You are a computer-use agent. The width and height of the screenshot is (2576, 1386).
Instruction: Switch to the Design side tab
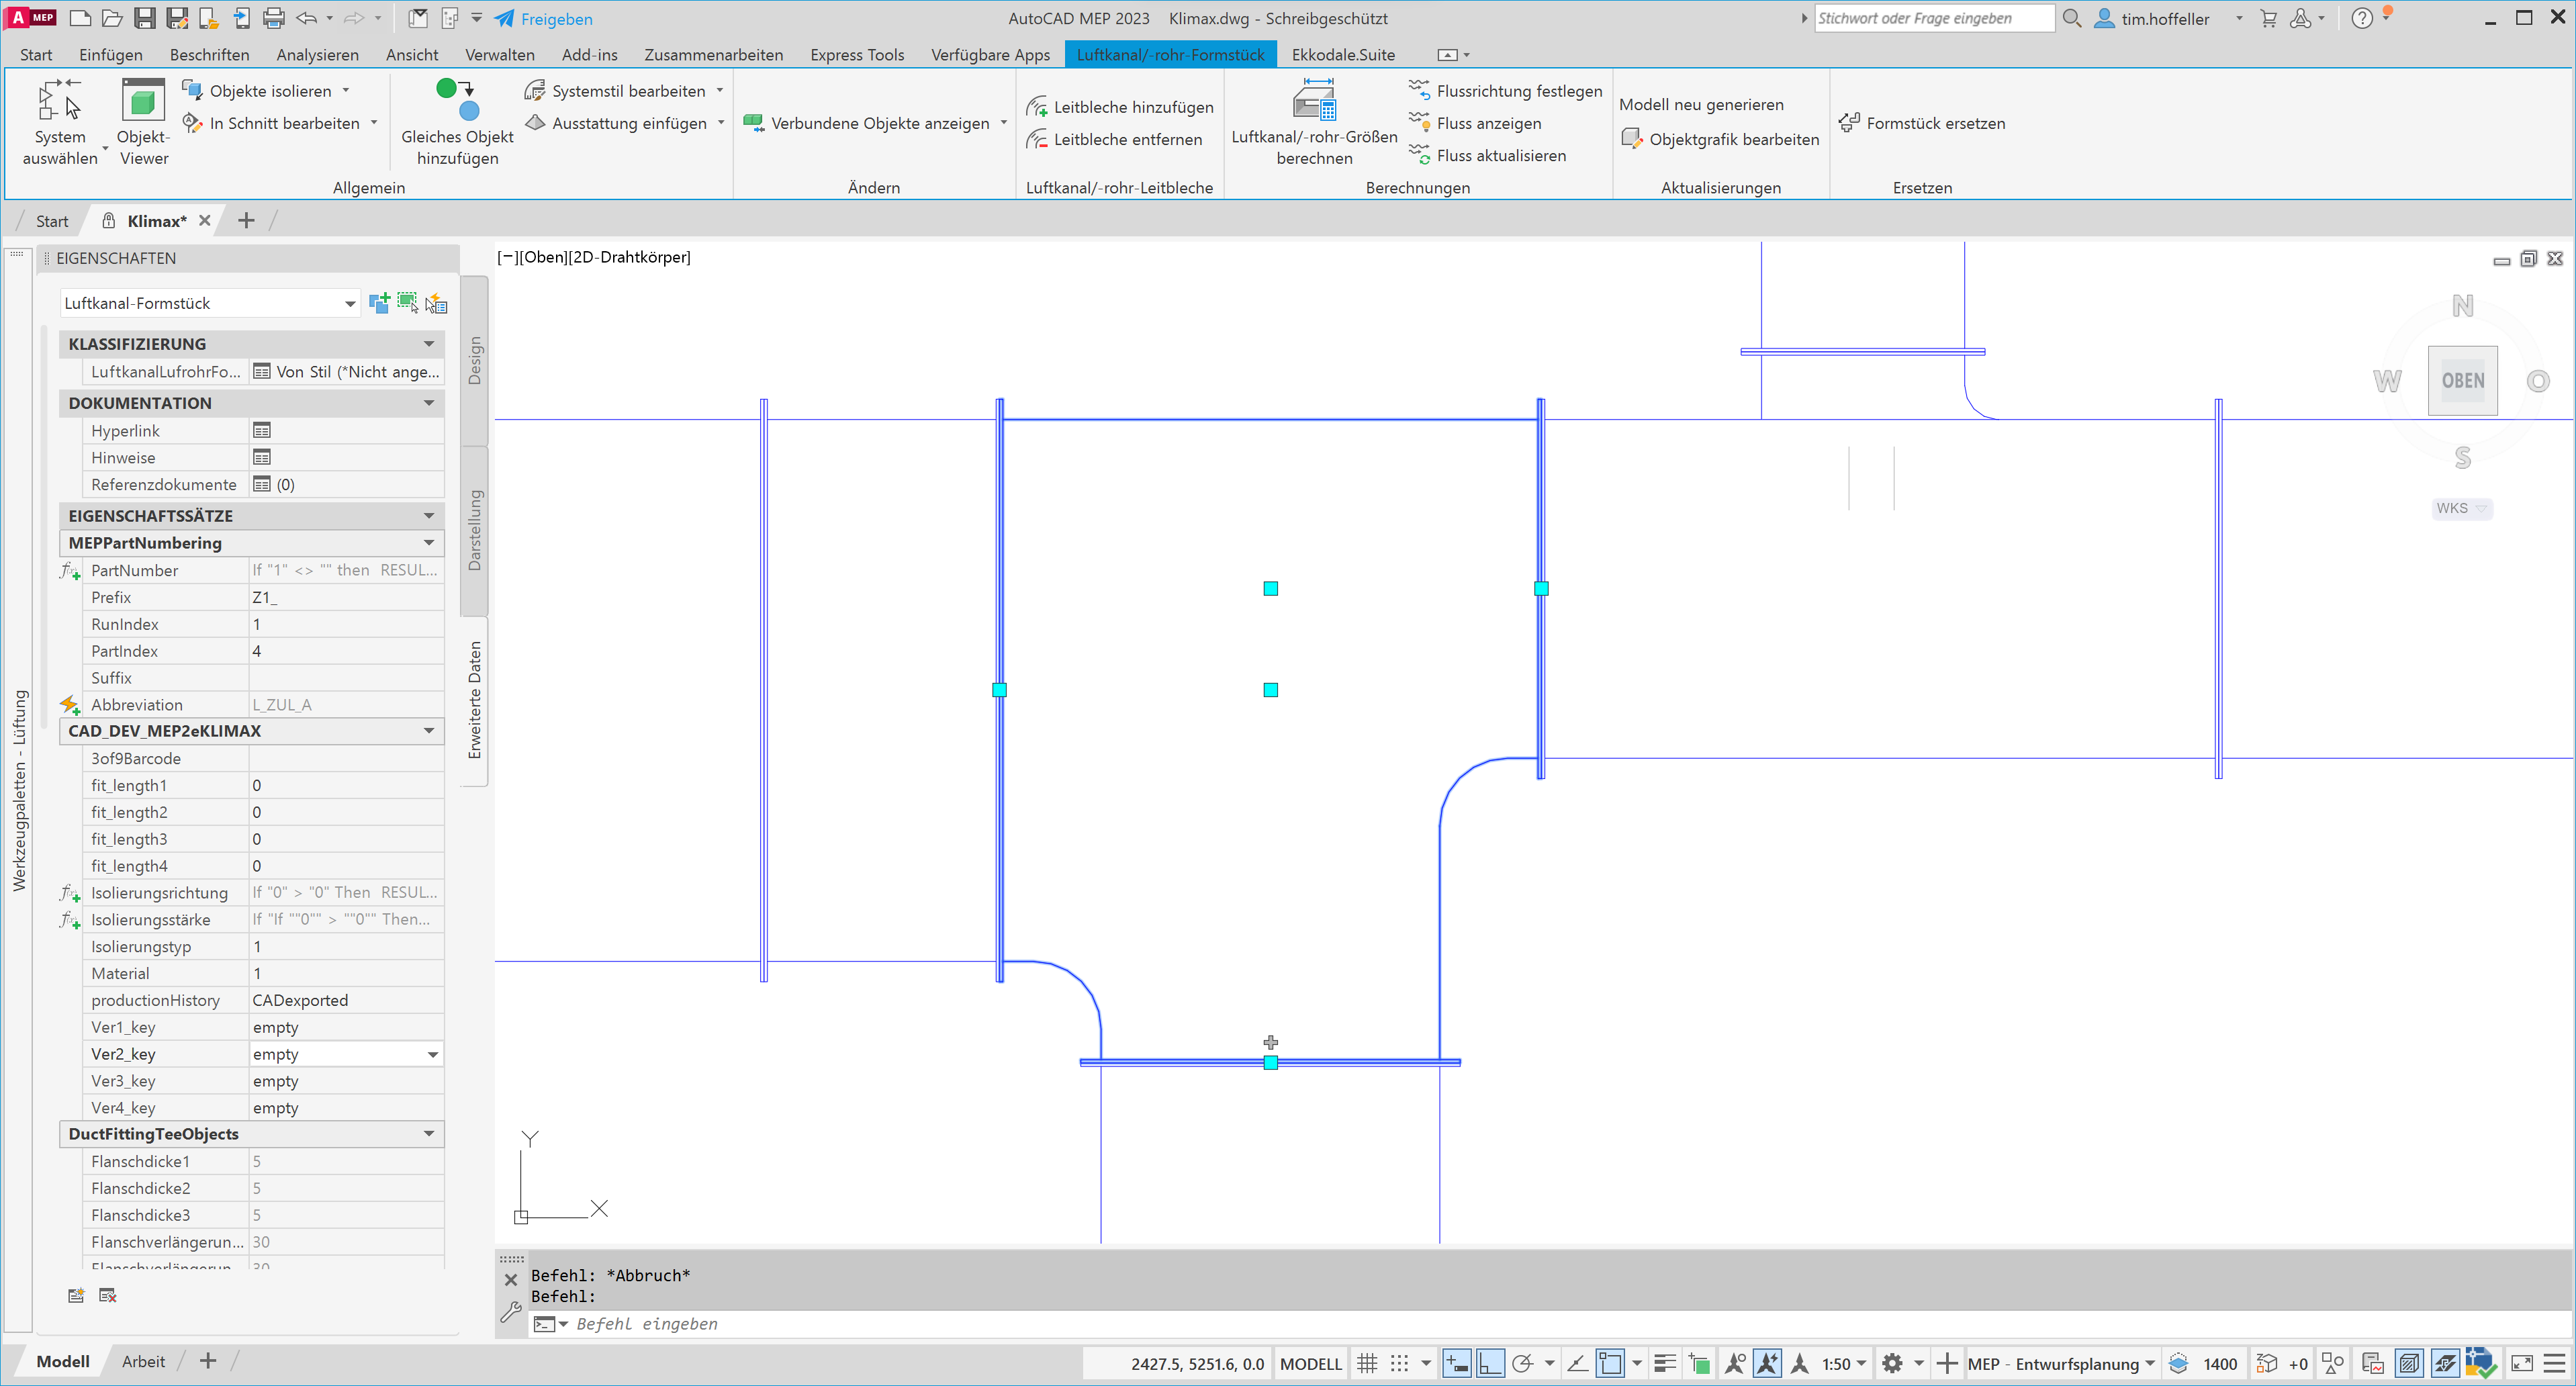474,360
